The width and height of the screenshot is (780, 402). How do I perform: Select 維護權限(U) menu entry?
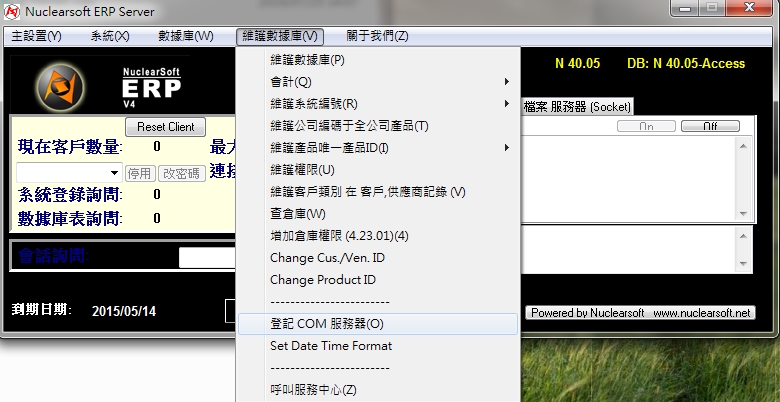(378, 170)
